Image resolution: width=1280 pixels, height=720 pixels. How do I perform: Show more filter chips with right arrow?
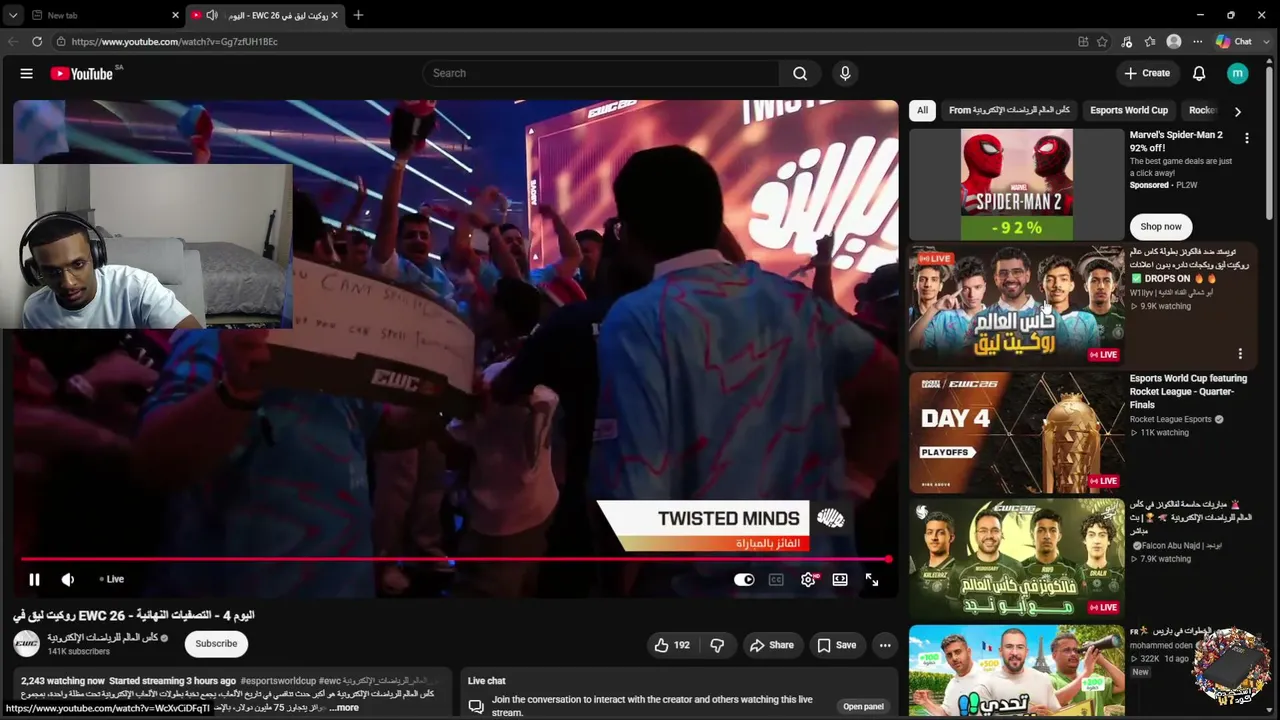[1237, 111]
